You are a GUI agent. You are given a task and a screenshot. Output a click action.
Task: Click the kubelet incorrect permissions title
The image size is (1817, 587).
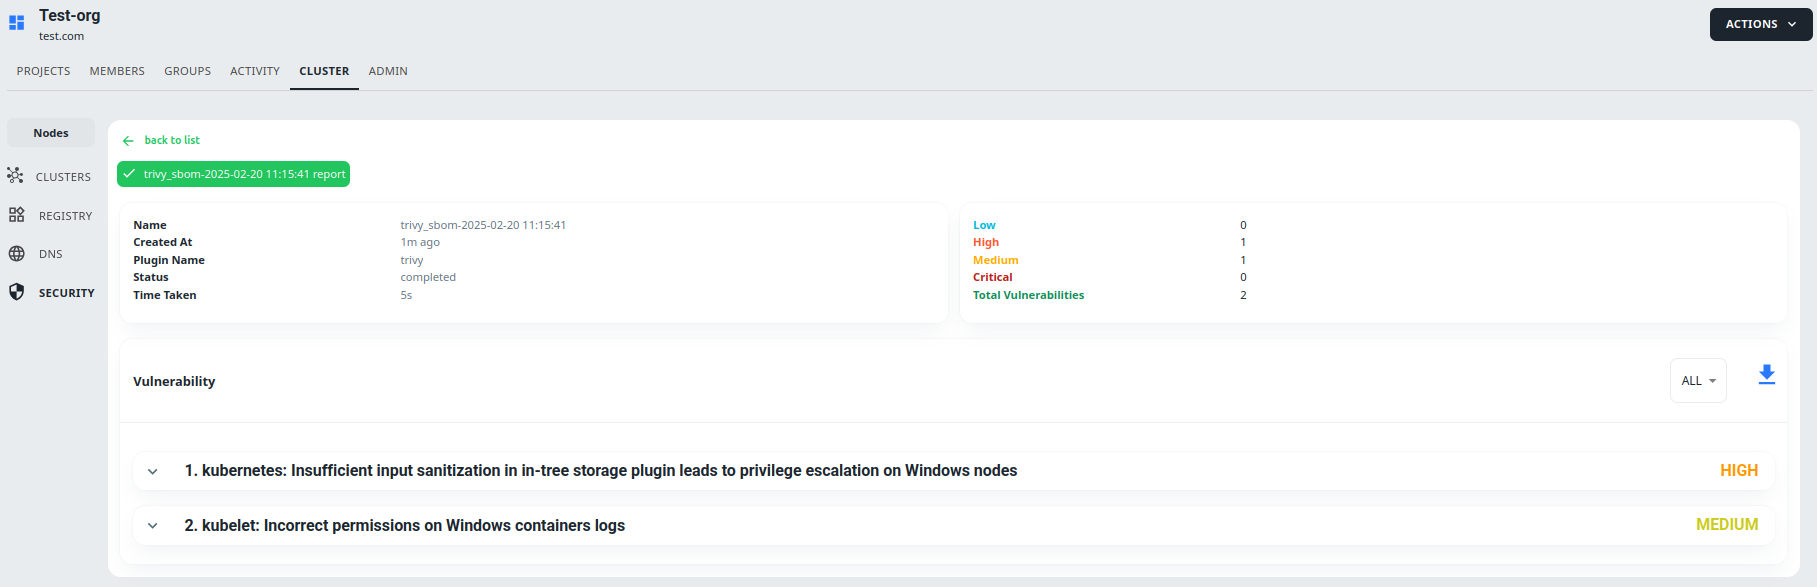pyautogui.click(x=405, y=526)
